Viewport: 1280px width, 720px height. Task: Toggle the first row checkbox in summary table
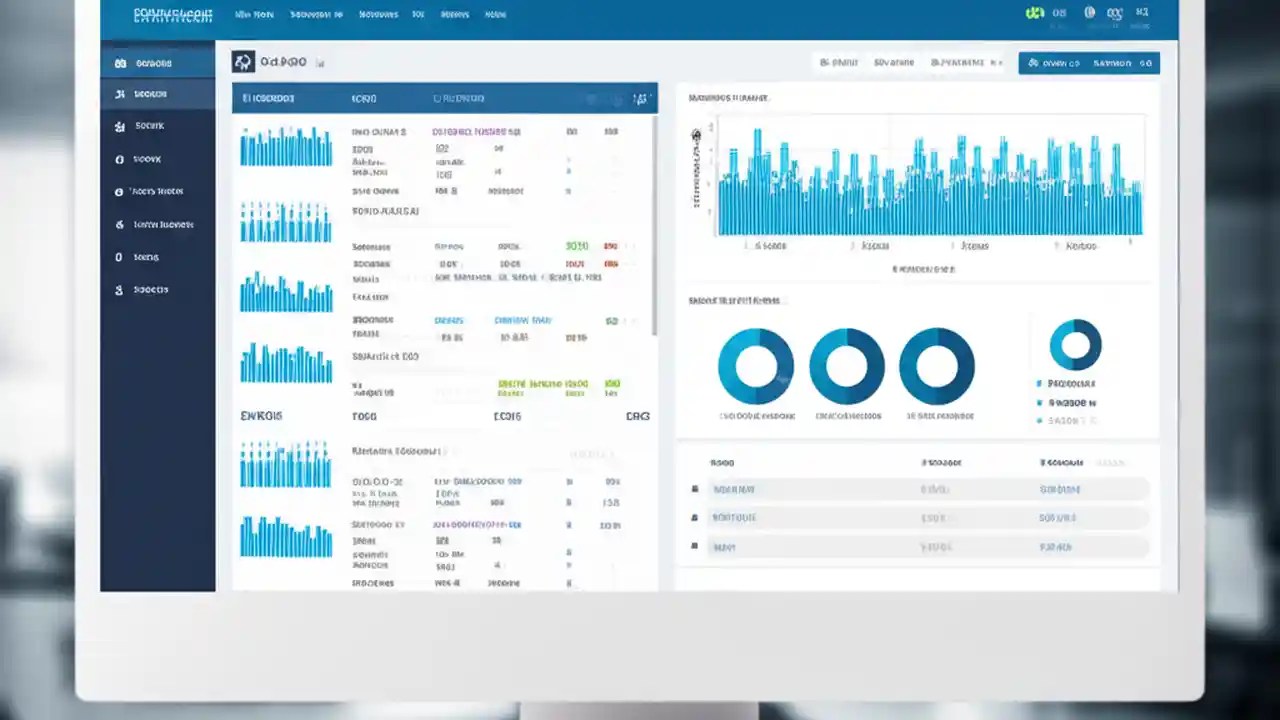point(695,489)
